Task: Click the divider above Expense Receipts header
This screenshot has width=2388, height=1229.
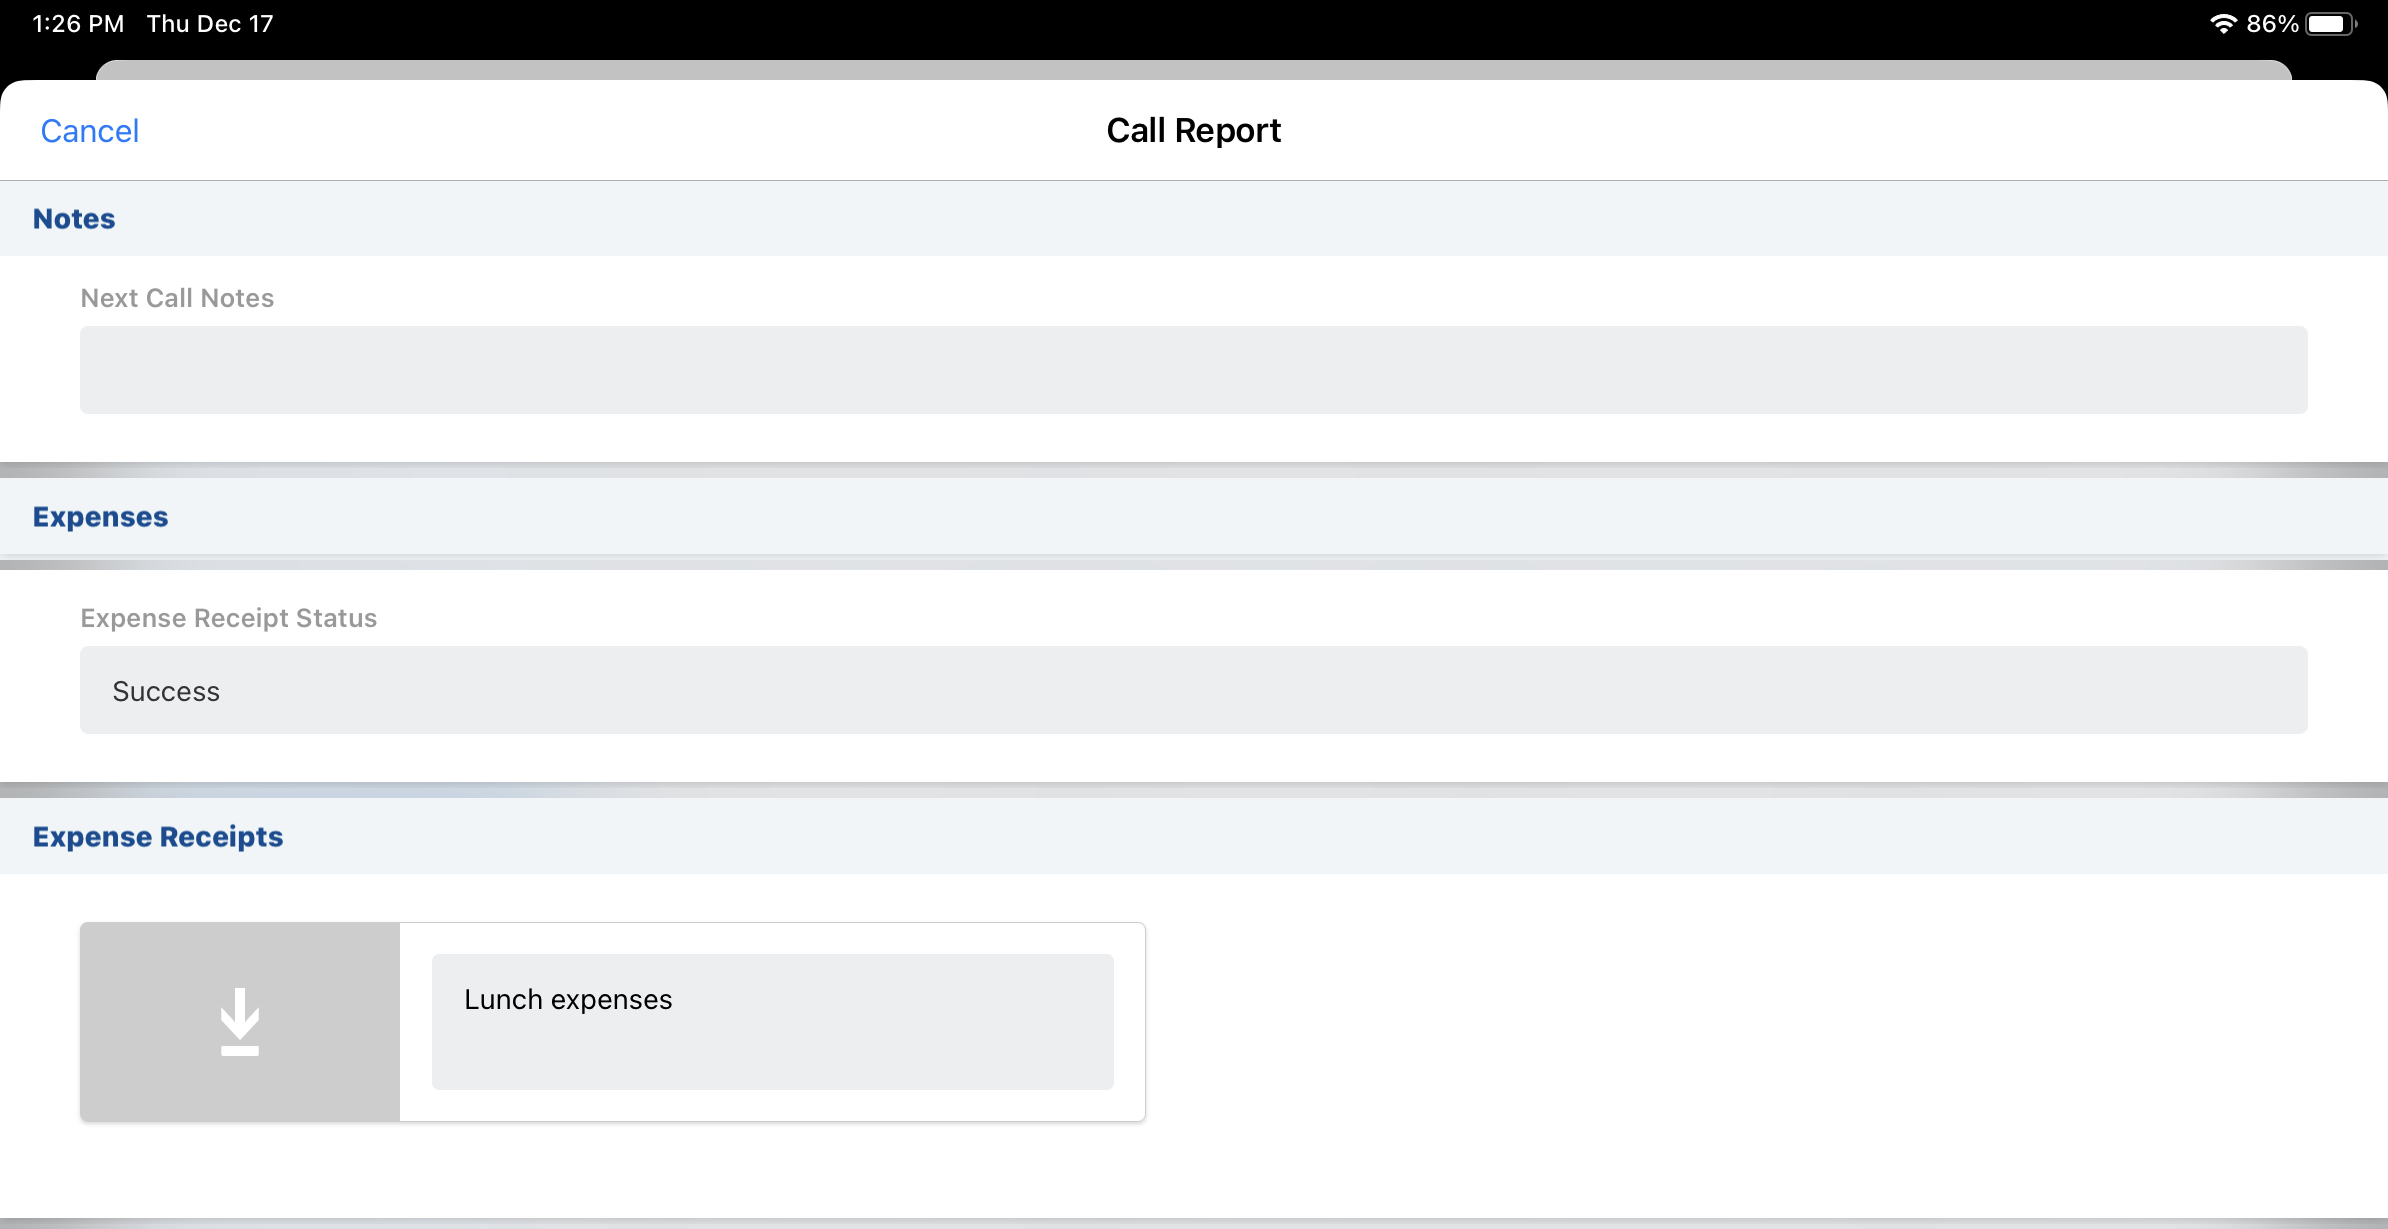Action: tap(1193, 790)
